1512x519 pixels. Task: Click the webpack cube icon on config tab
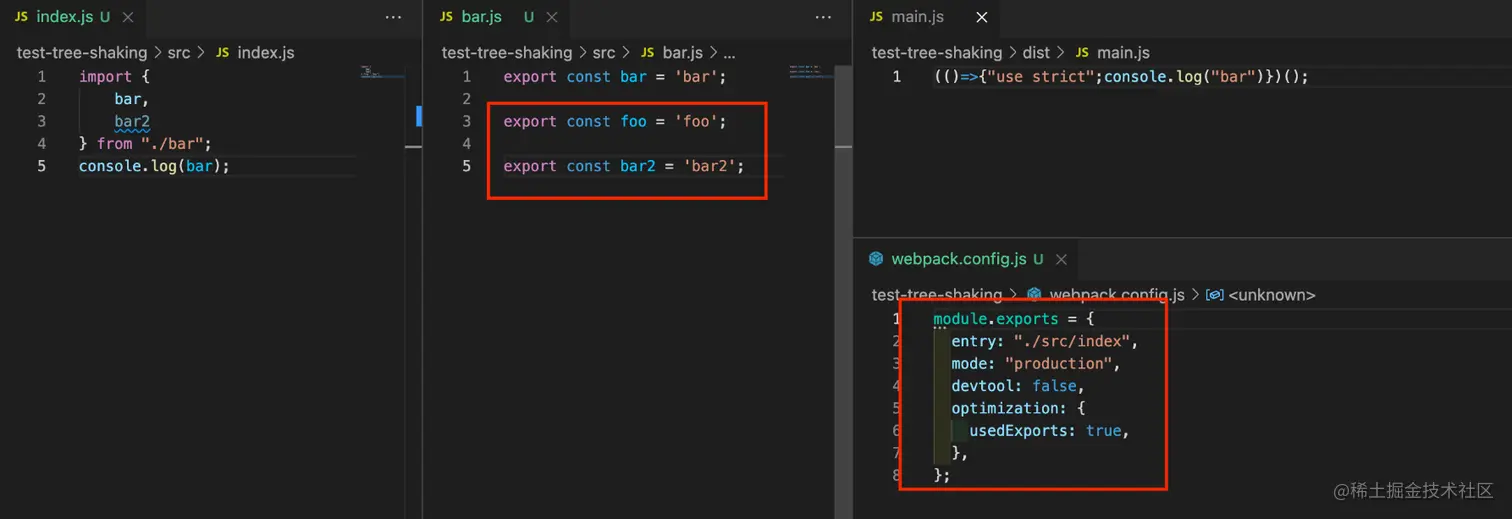(876, 259)
